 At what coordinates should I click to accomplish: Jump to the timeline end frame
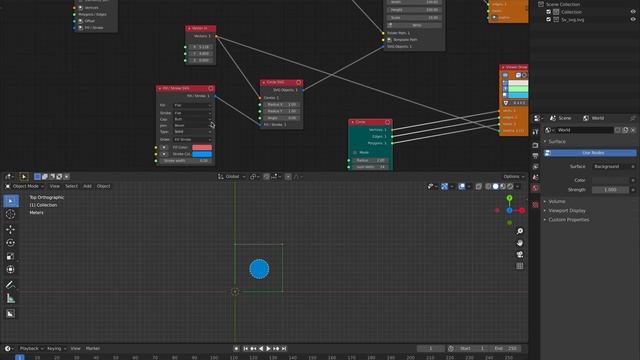pos(284,349)
